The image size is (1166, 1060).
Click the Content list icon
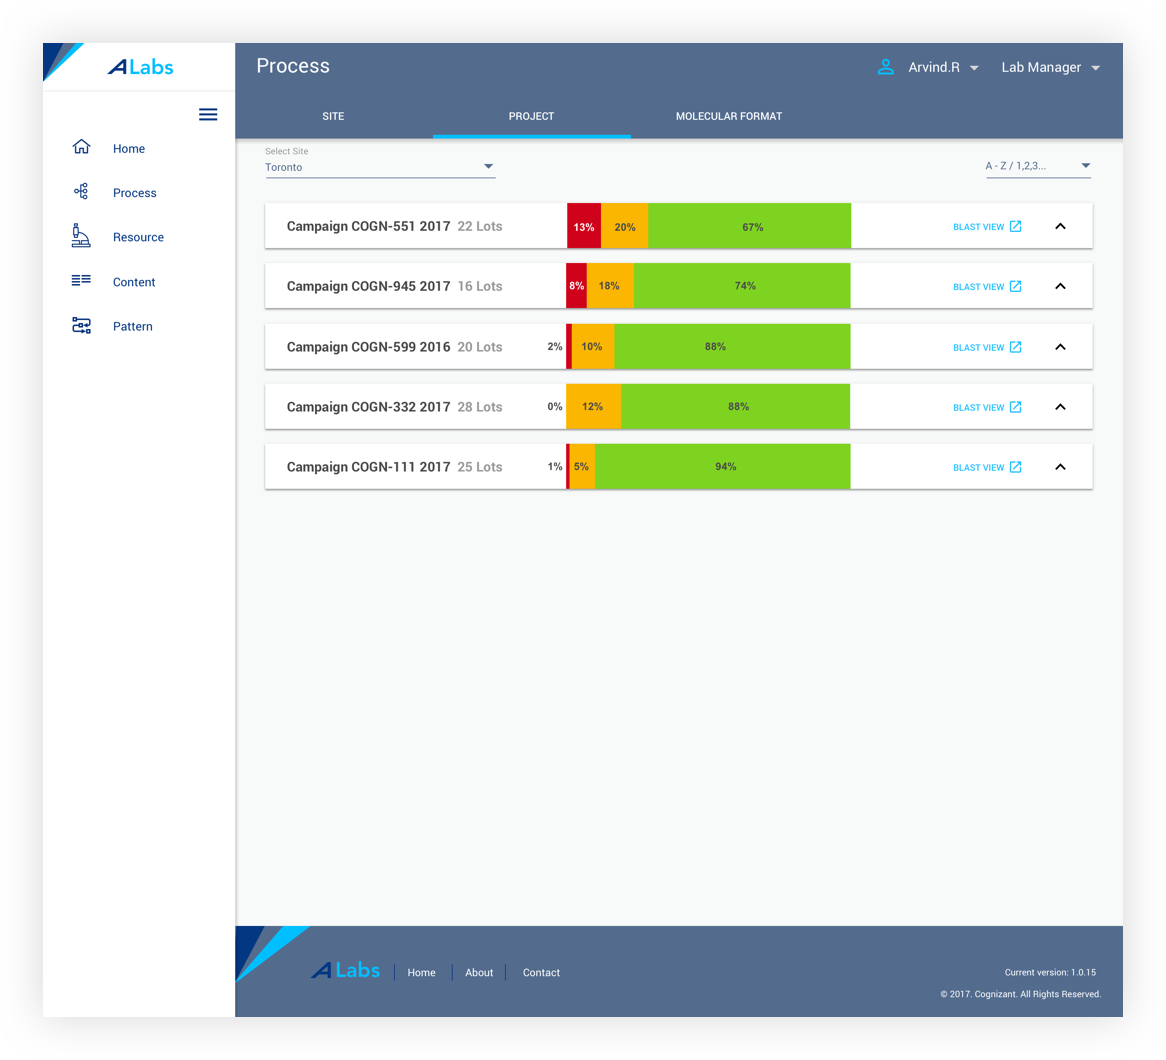tap(81, 280)
